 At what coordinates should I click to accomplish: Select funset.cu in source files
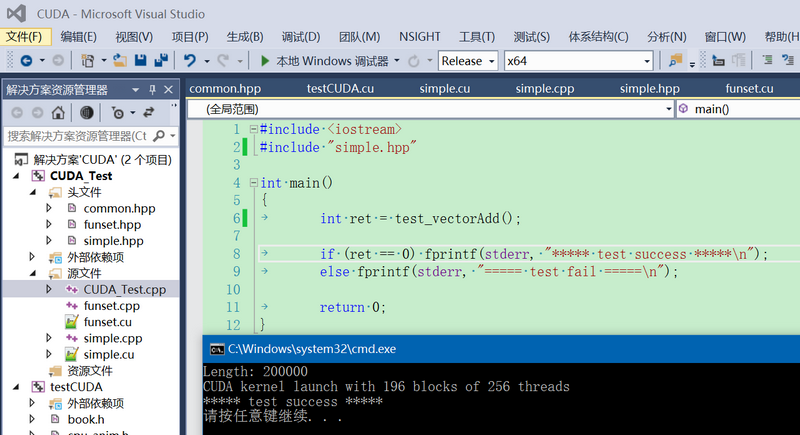(x=108, y=322)
